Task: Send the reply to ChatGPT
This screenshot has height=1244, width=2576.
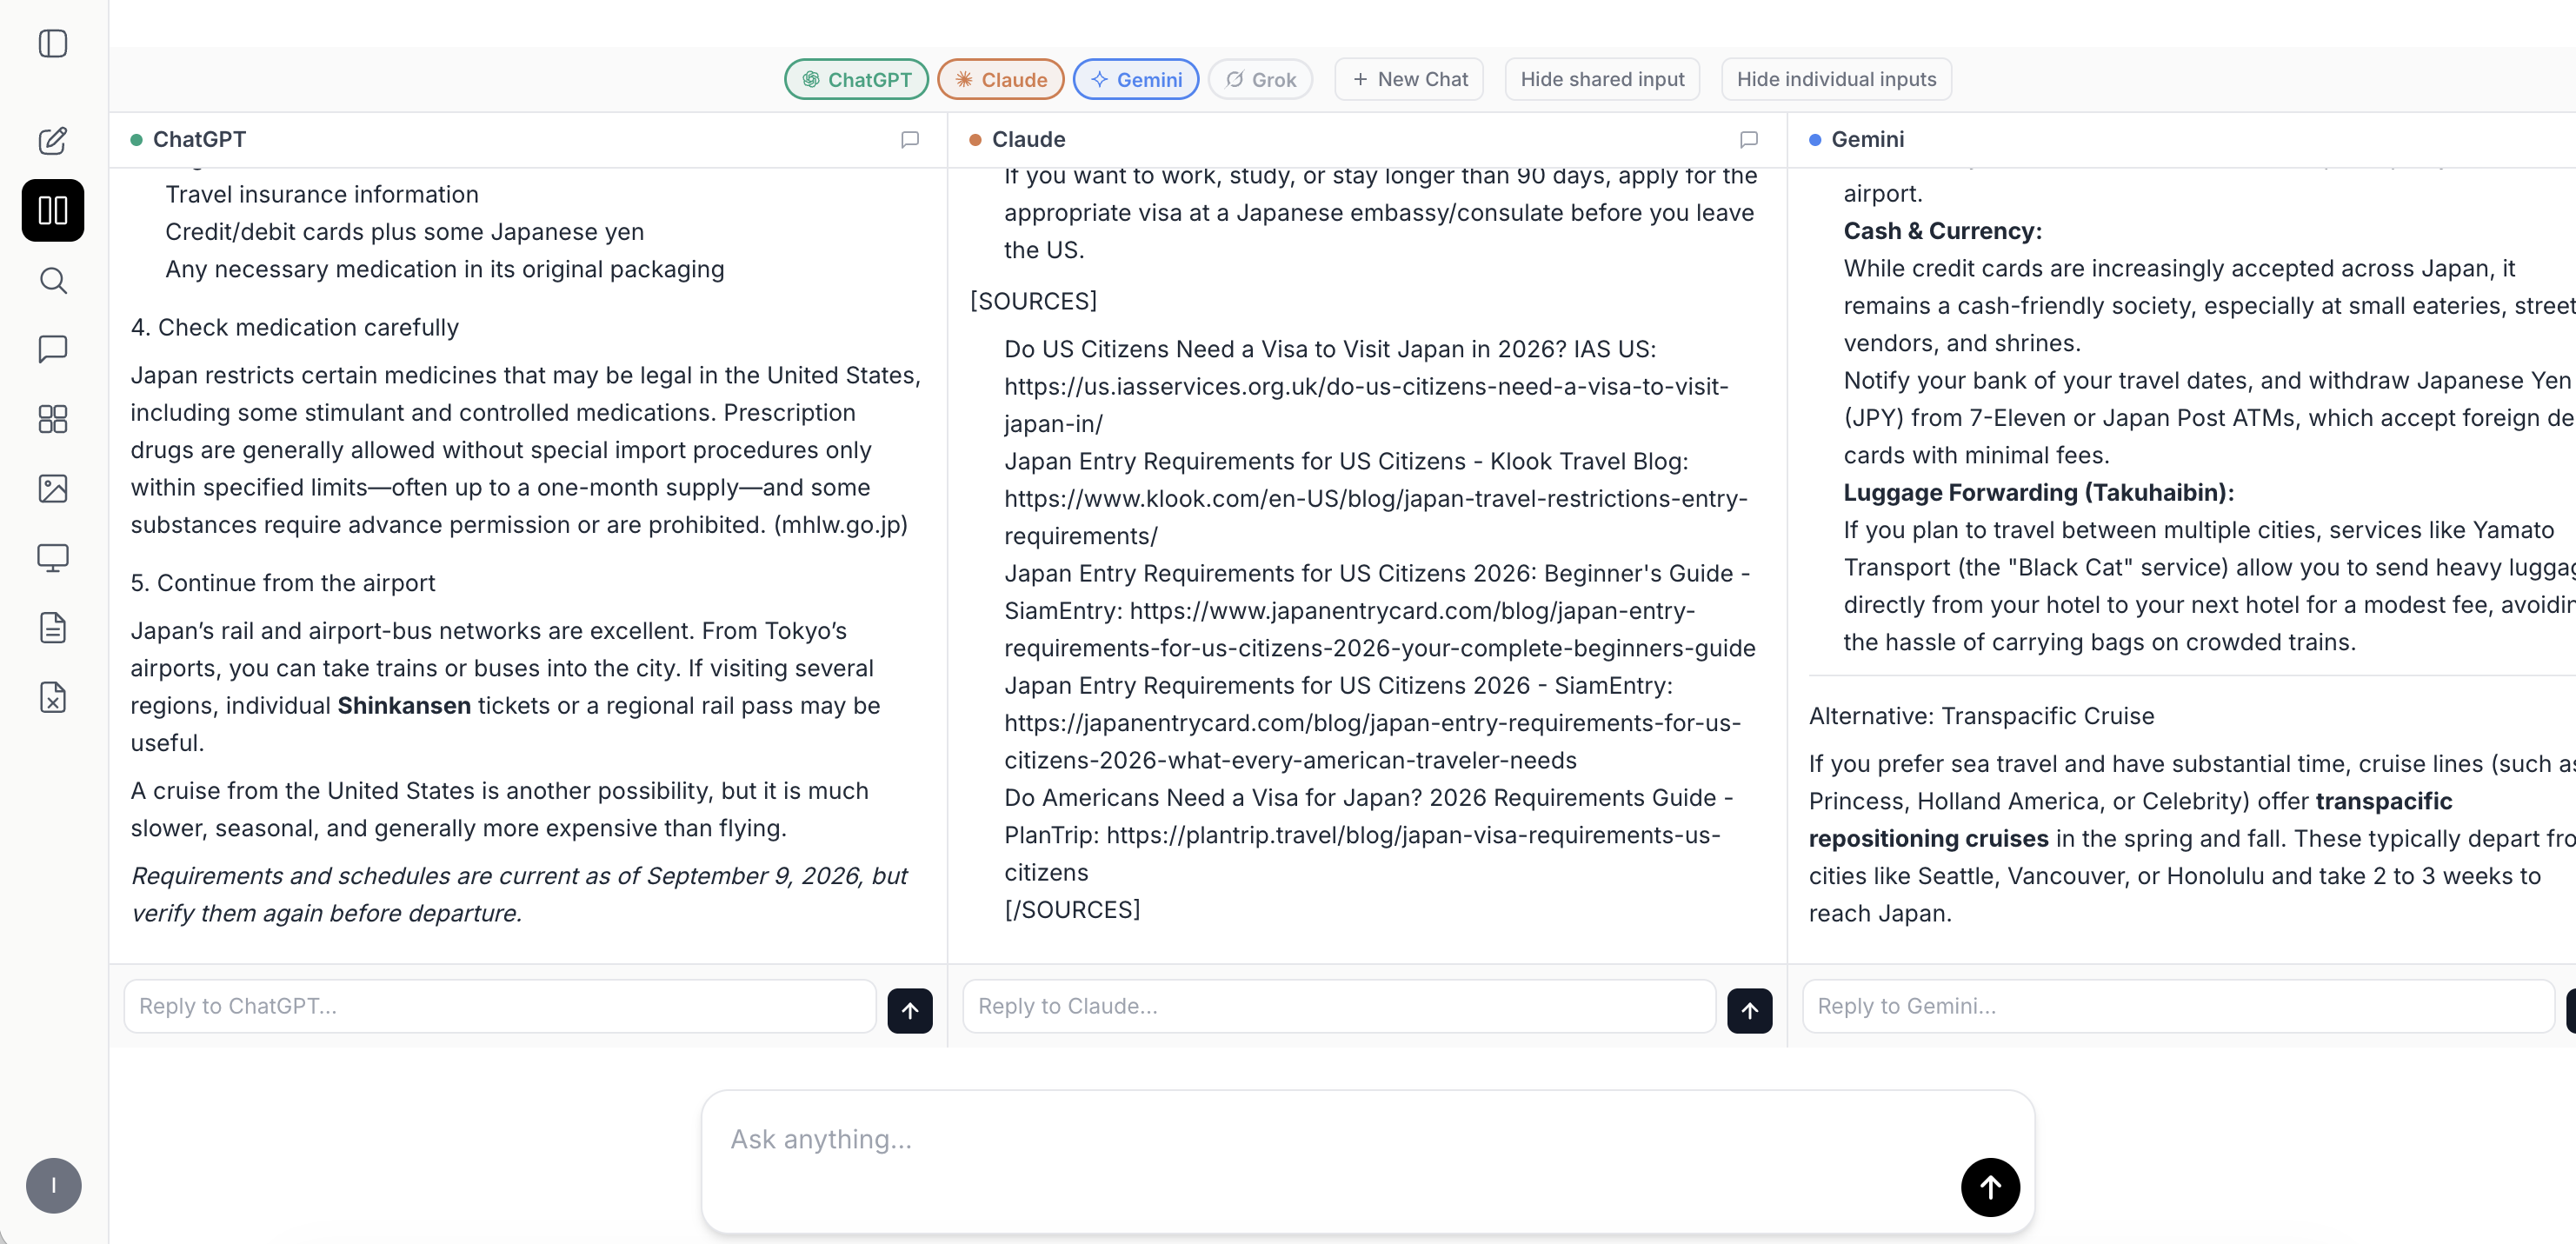Action: coord(910,1010)
